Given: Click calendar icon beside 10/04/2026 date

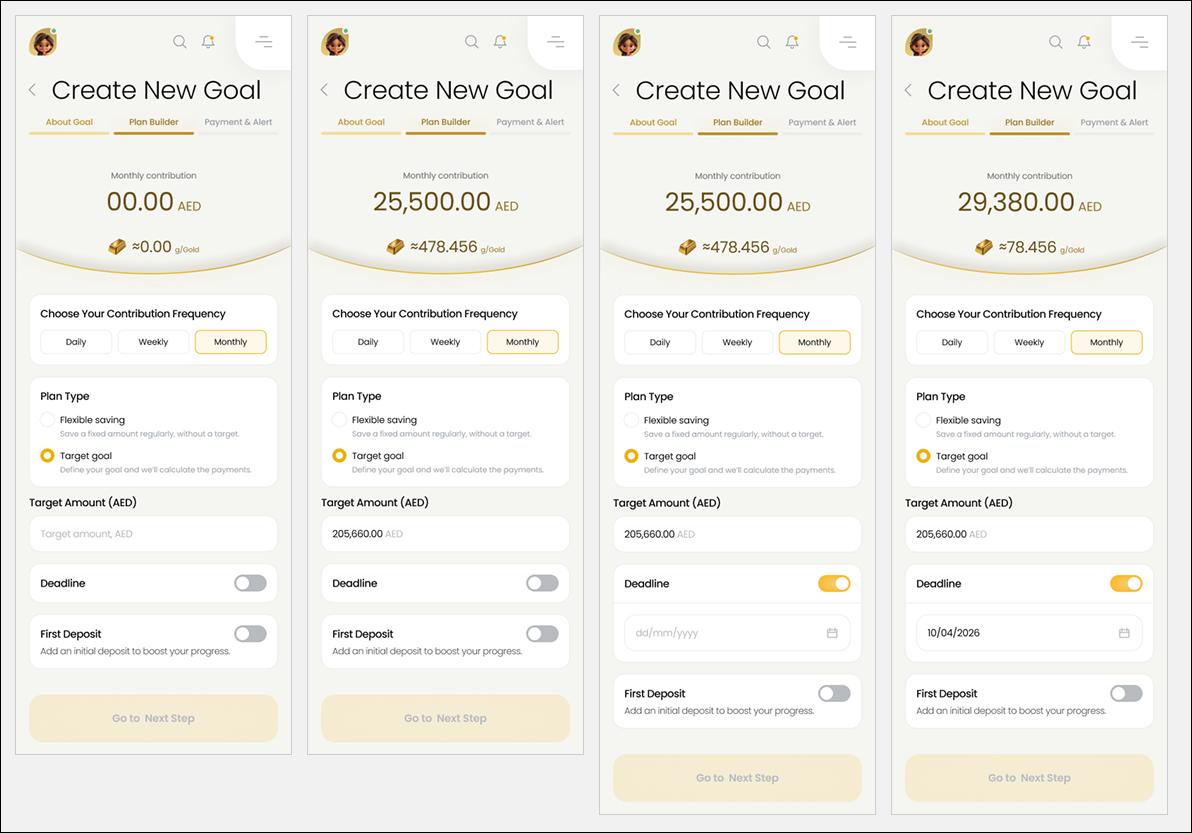Looking at the screenshot, I should 1124,633.
